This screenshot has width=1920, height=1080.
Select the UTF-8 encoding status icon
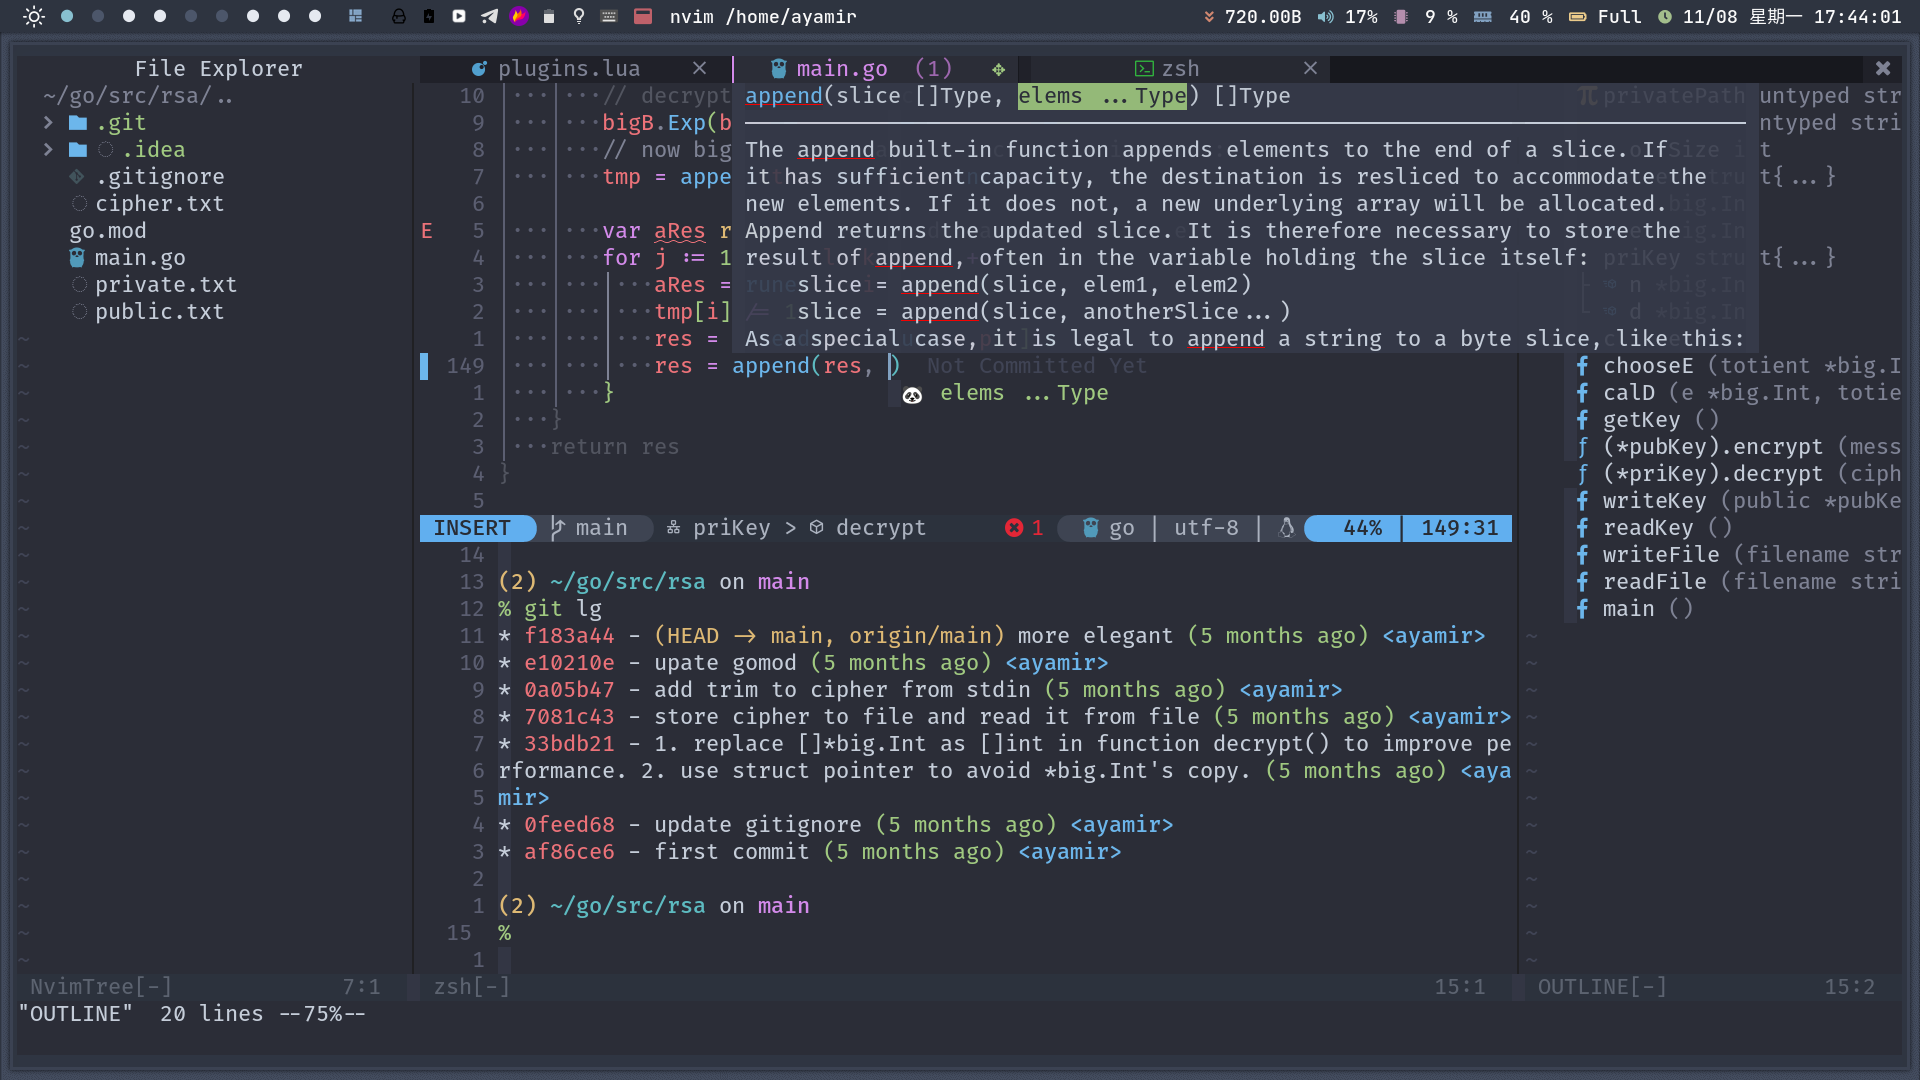(1205, 527)
